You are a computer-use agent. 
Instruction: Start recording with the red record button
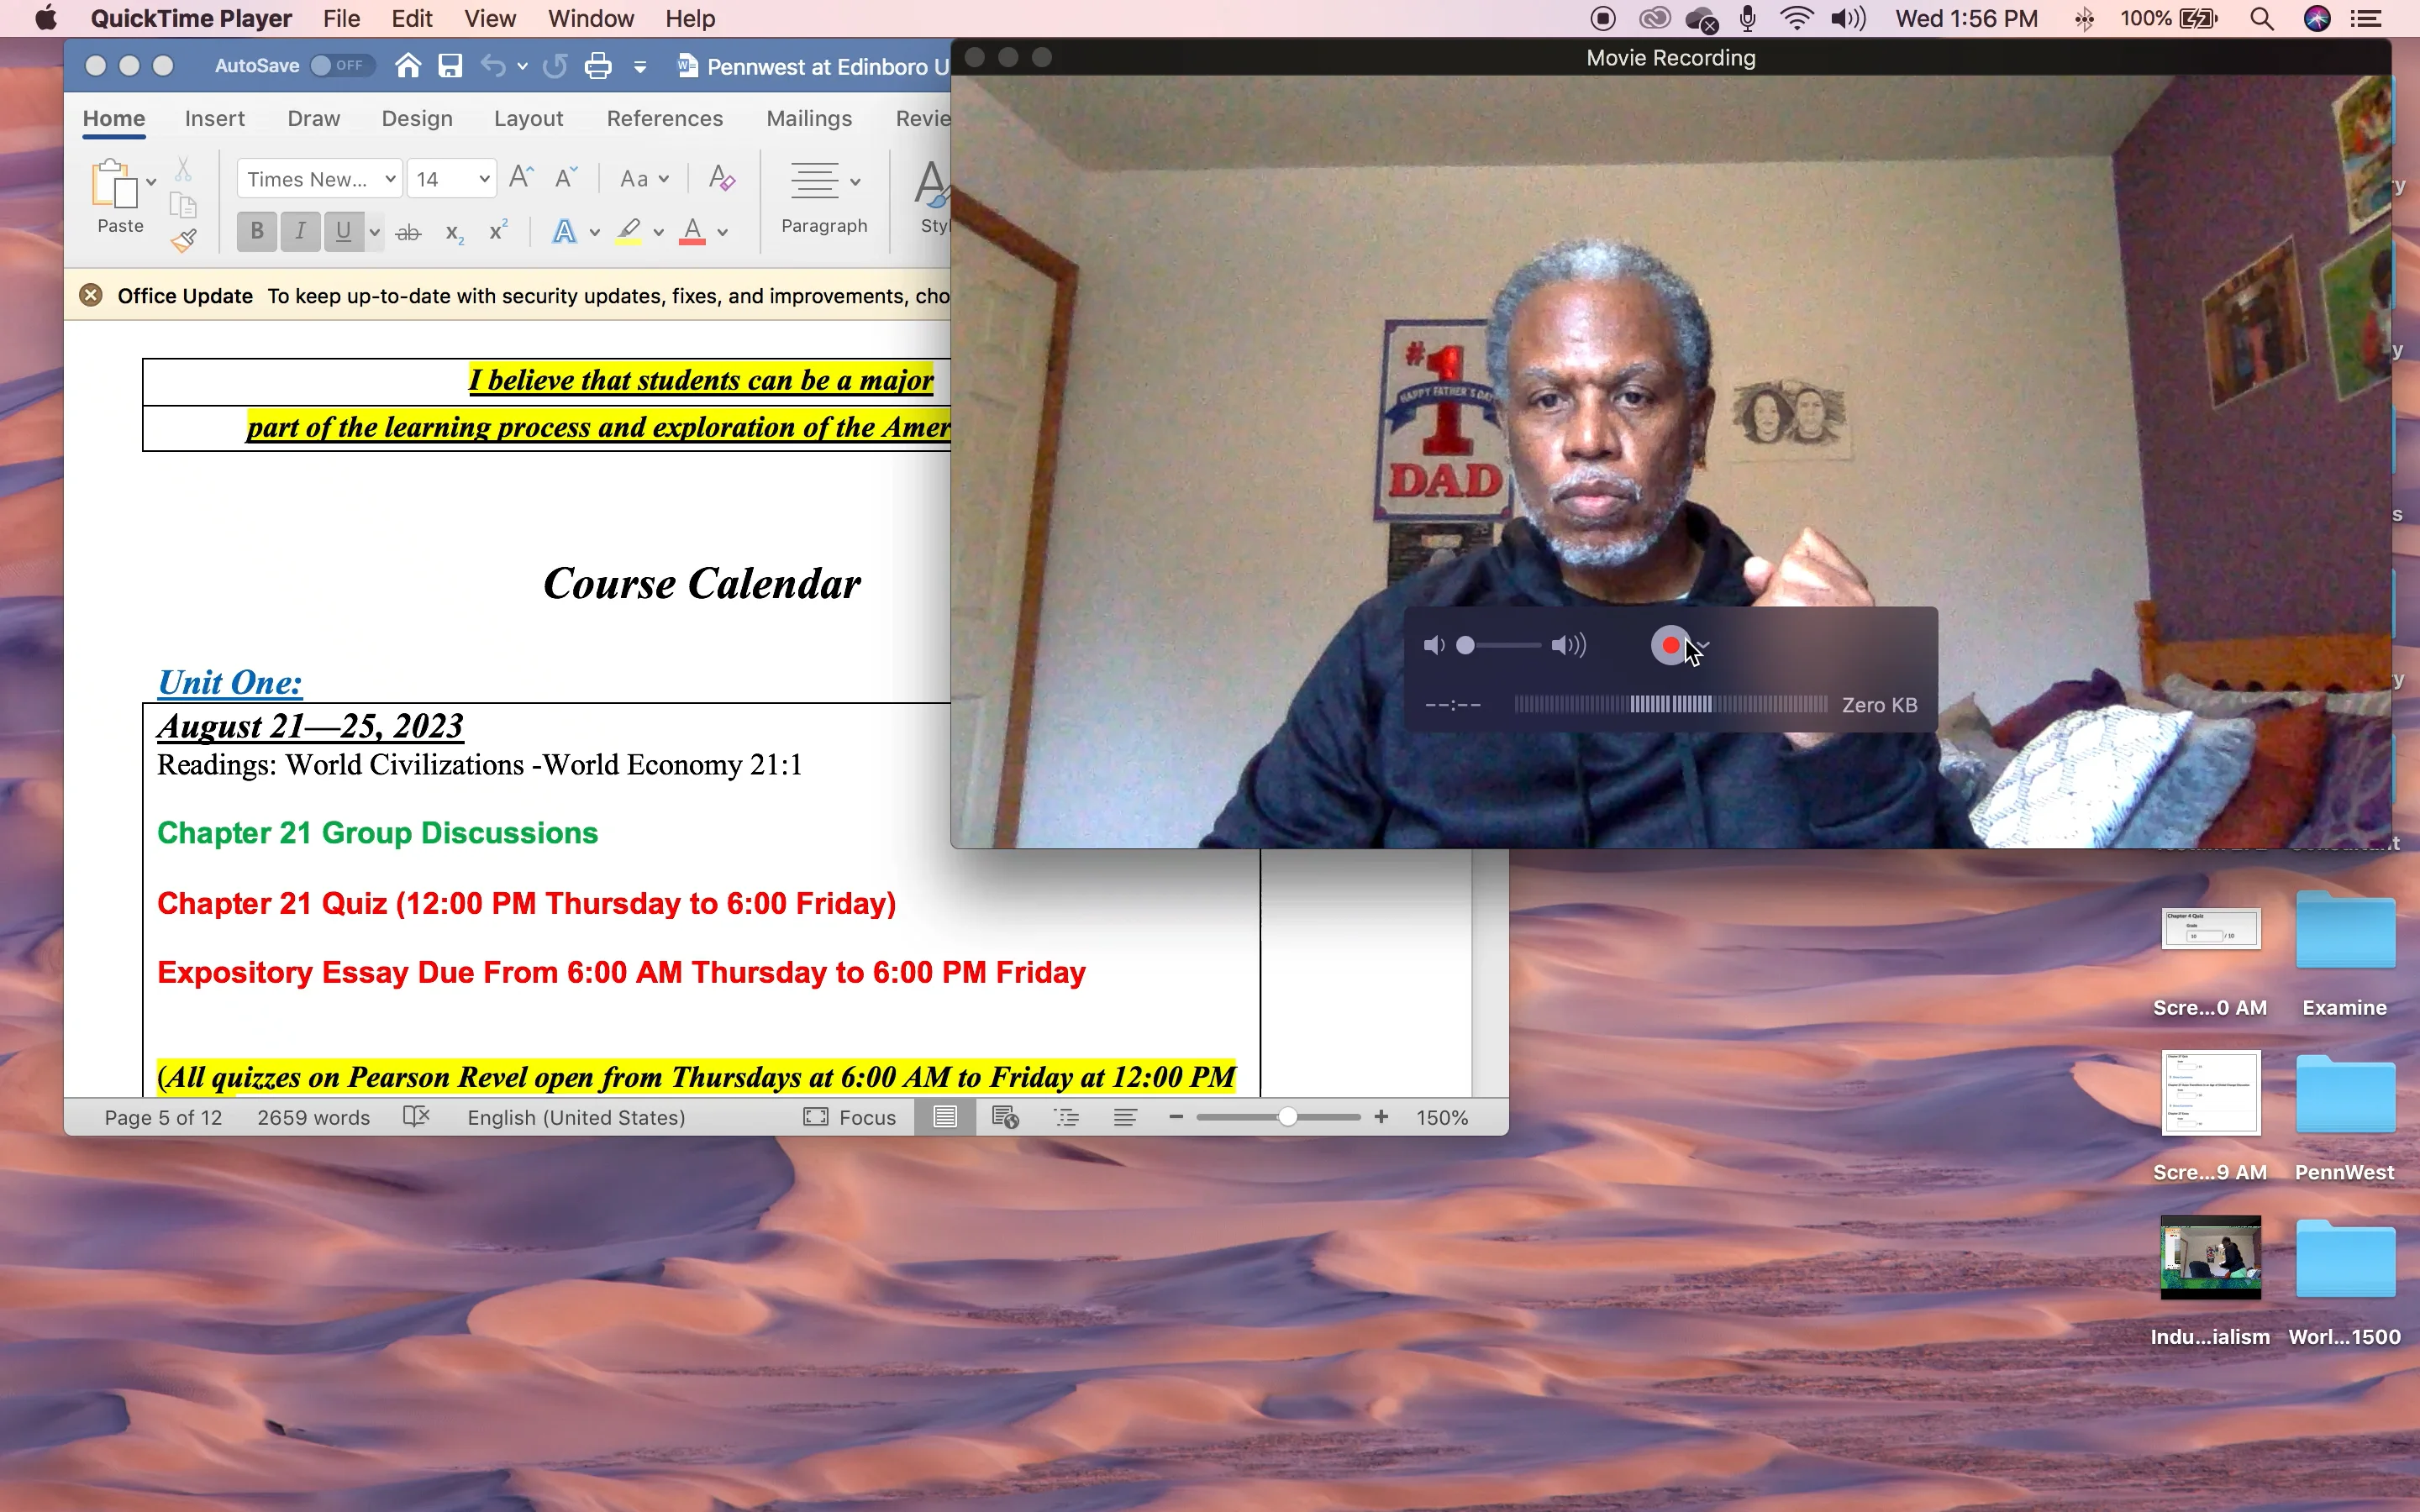tap(1670, 645)
